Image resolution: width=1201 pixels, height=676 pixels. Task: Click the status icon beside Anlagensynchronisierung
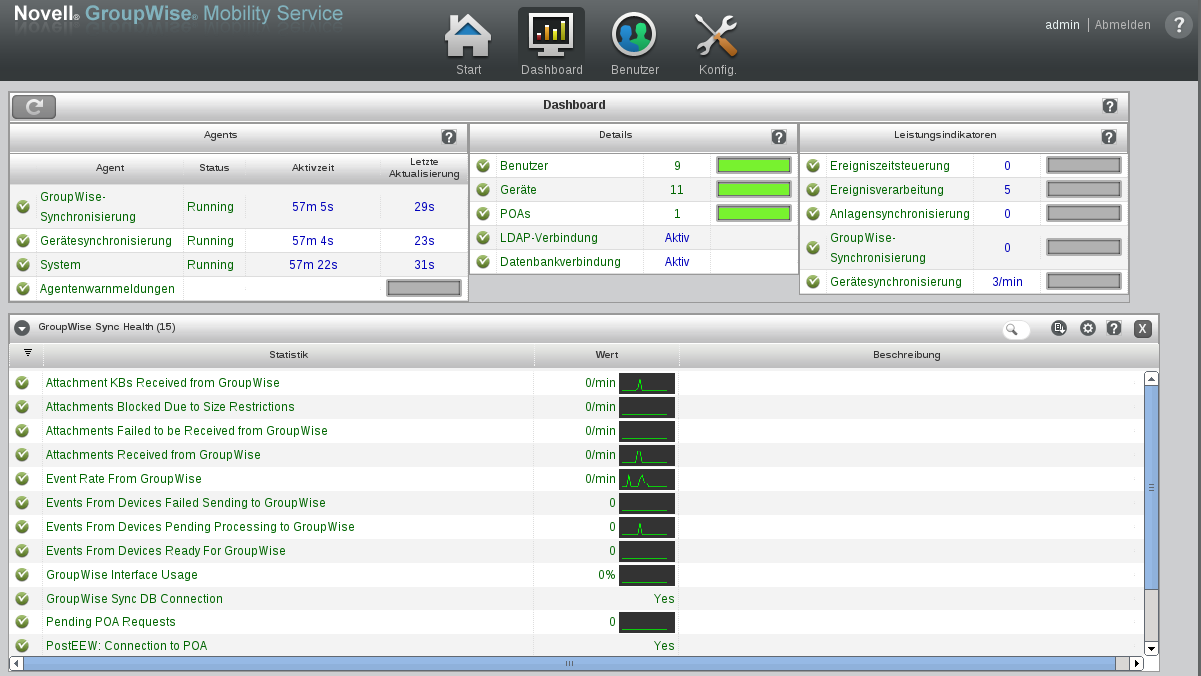[813, 214]
